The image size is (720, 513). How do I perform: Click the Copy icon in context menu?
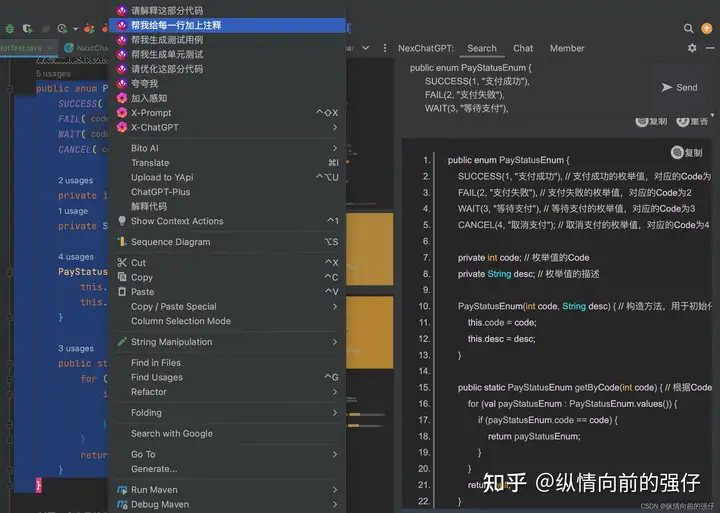point(122,277)
